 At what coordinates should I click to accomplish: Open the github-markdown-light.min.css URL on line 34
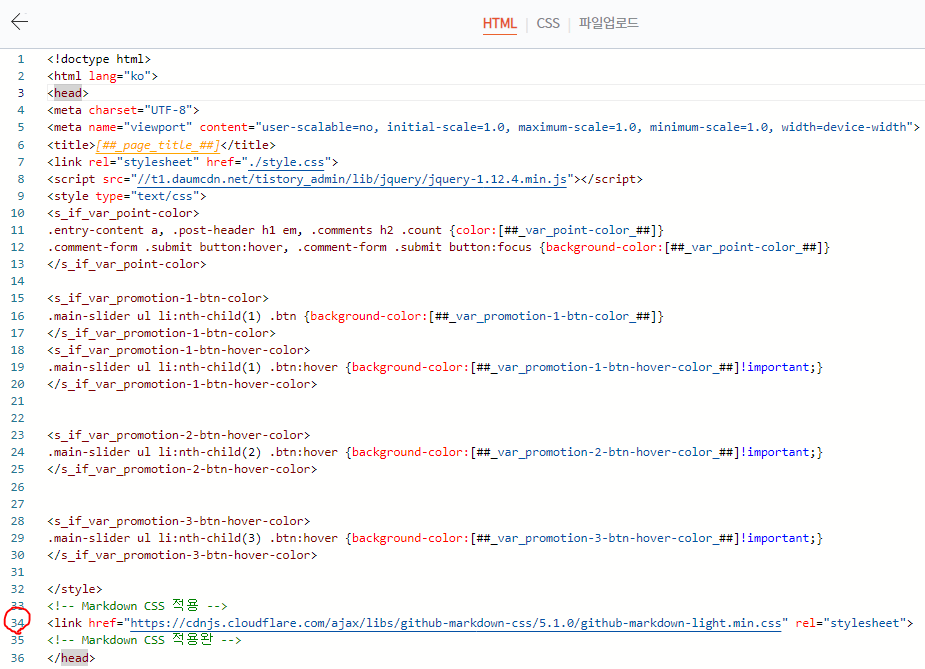[x=455, y=623]
